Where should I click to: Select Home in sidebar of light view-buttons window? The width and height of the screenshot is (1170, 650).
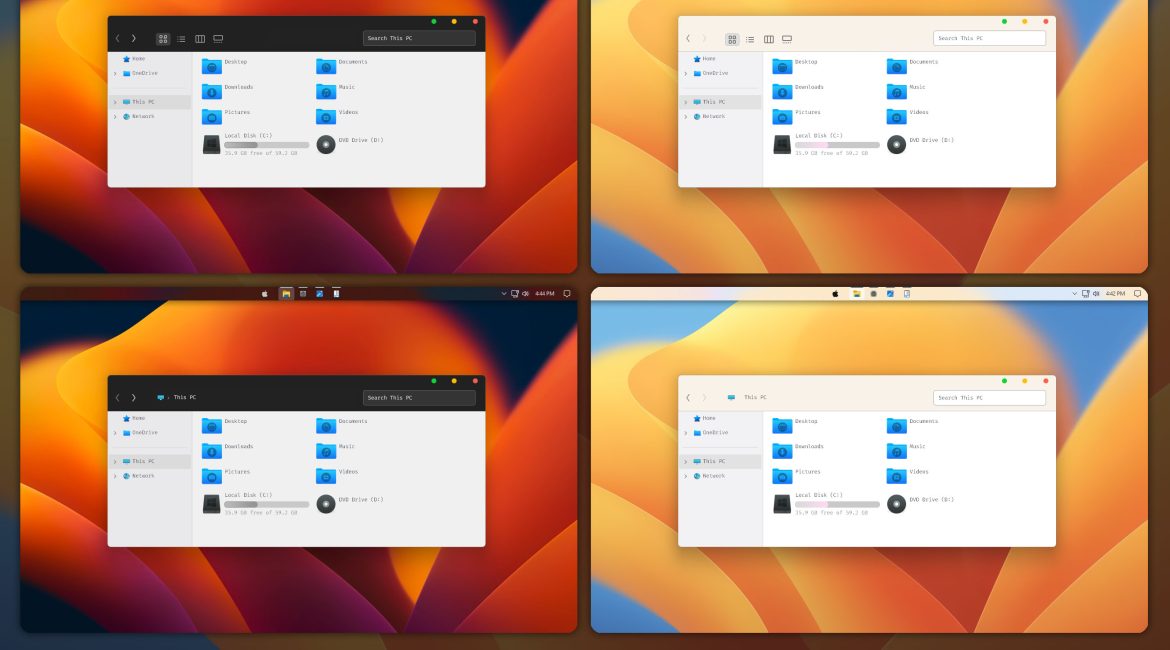[x=708, y=59]
